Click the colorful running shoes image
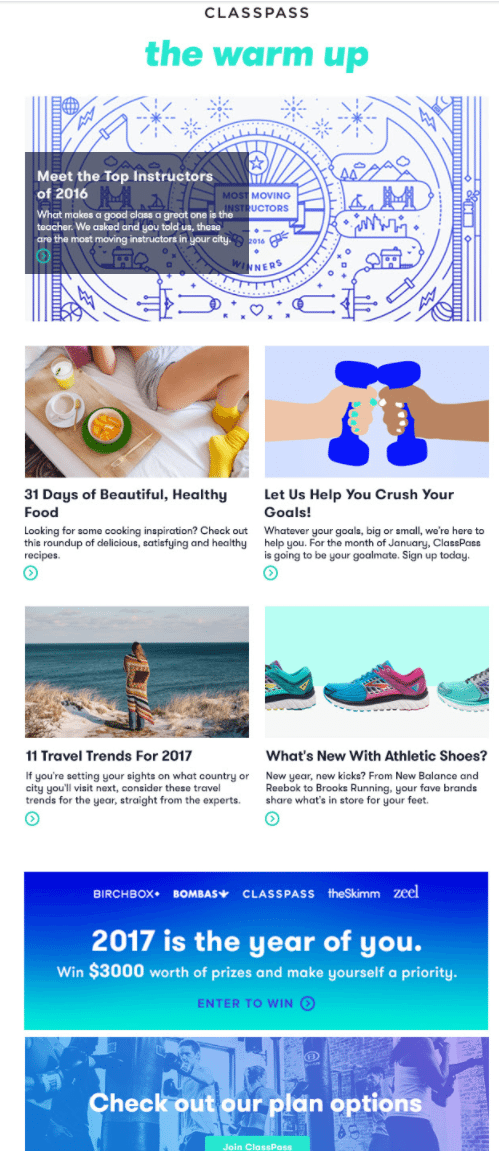Image resolution: width=499 pixels, height=1151 pixels. (376, 672)
